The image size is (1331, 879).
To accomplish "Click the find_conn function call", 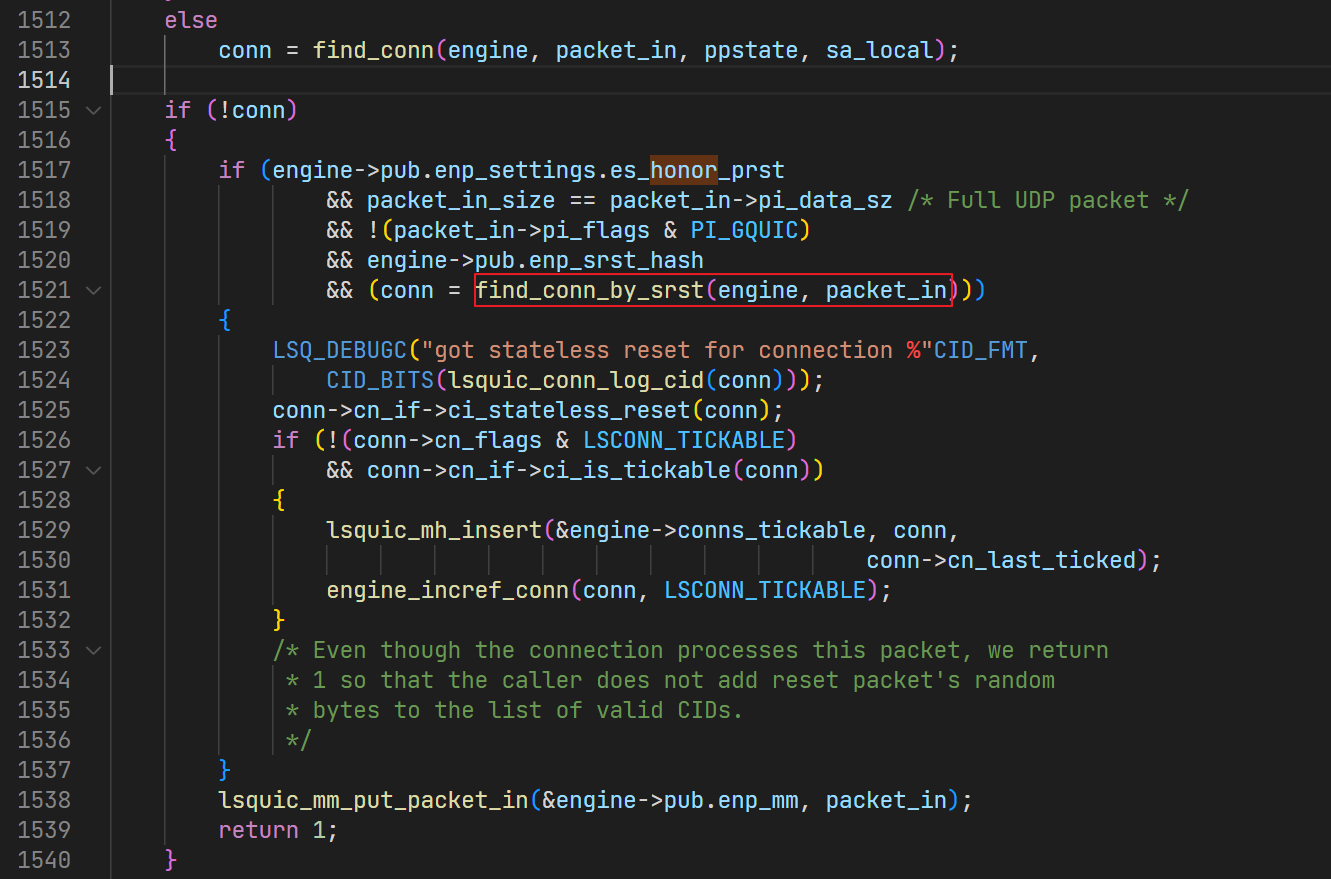I will tap(373, 50).
